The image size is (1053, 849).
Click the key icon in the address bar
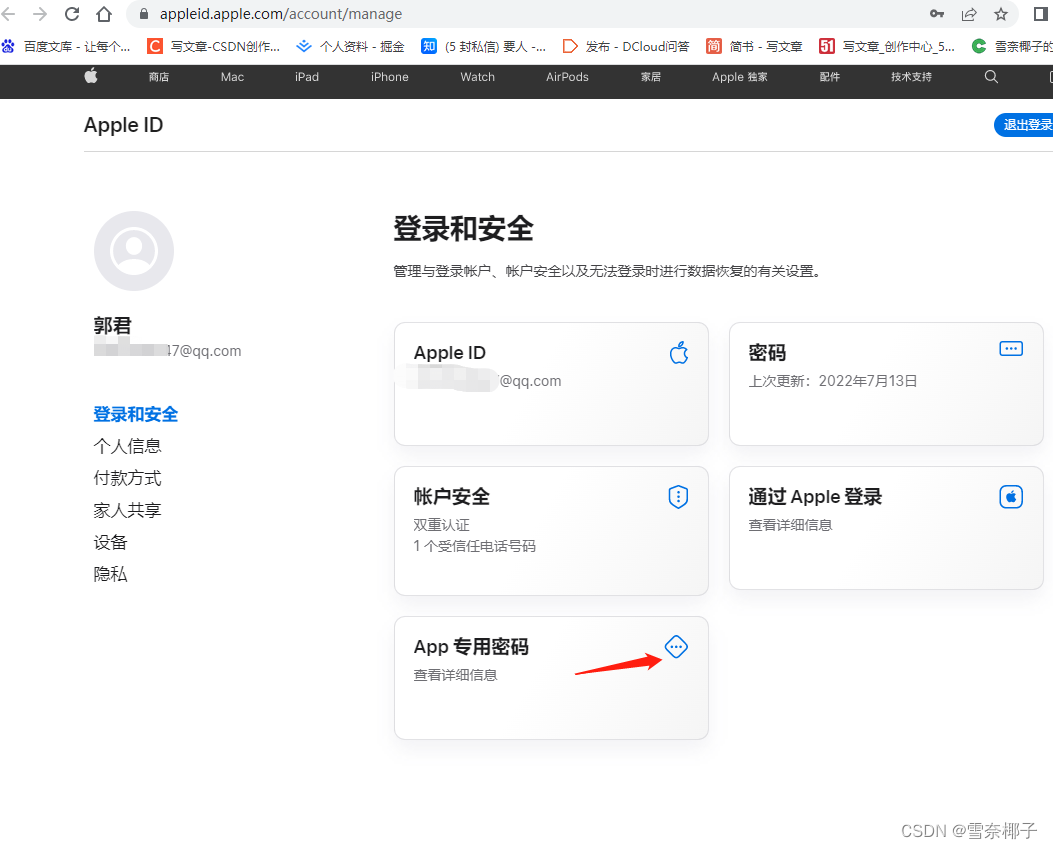click(936, 14)
